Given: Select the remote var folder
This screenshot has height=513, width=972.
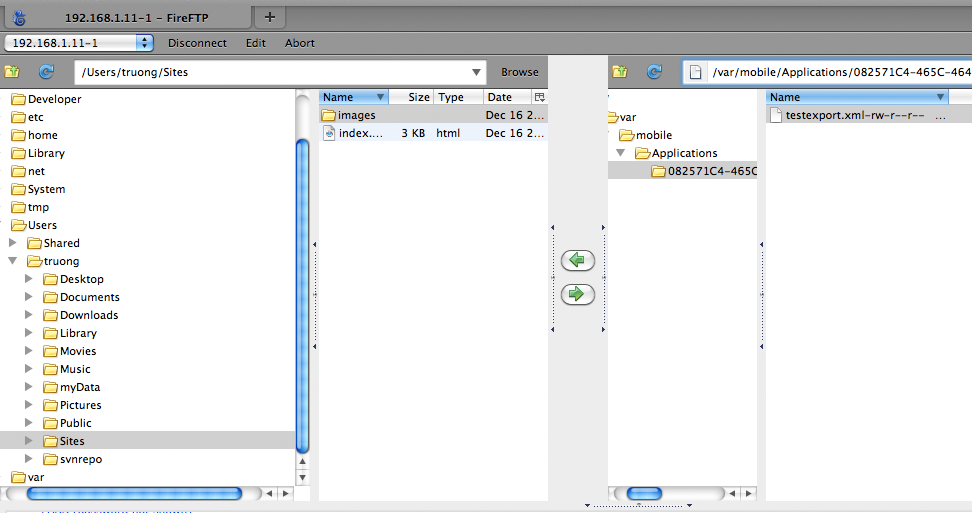Looking at the screenshot, I should click(x=627, y=117).
